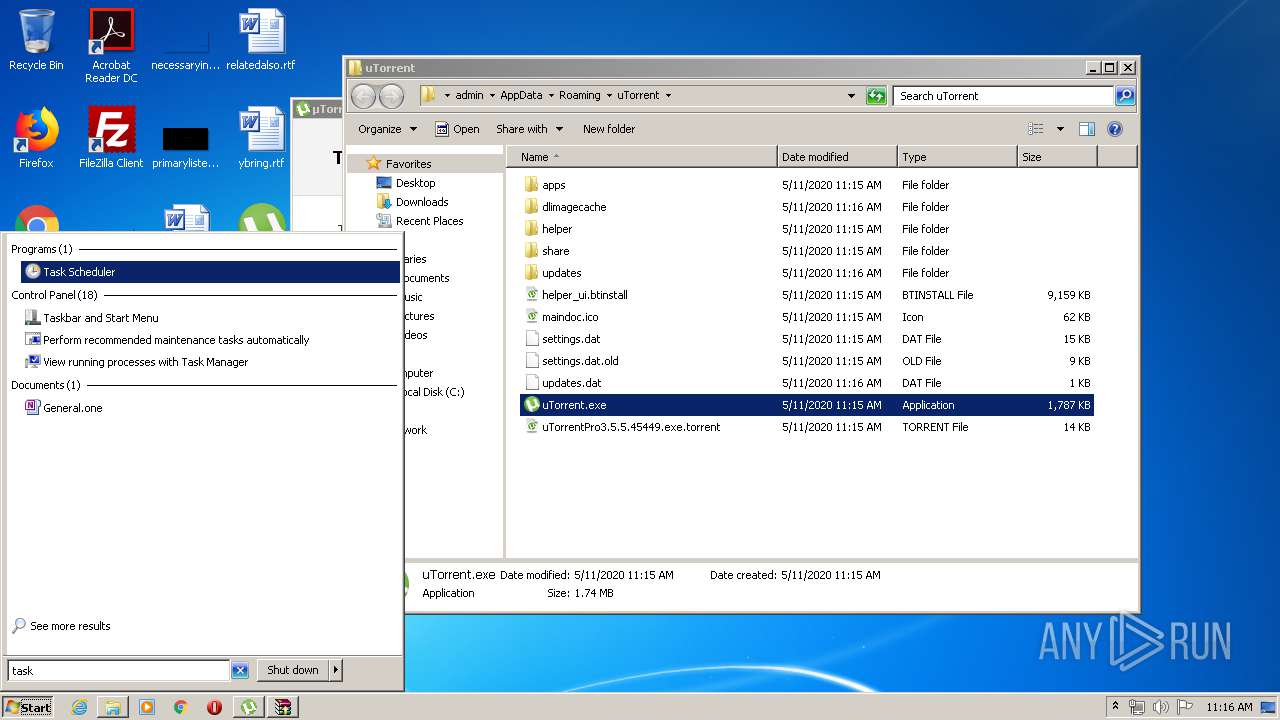Click Explorer Back navigation button

363,96
